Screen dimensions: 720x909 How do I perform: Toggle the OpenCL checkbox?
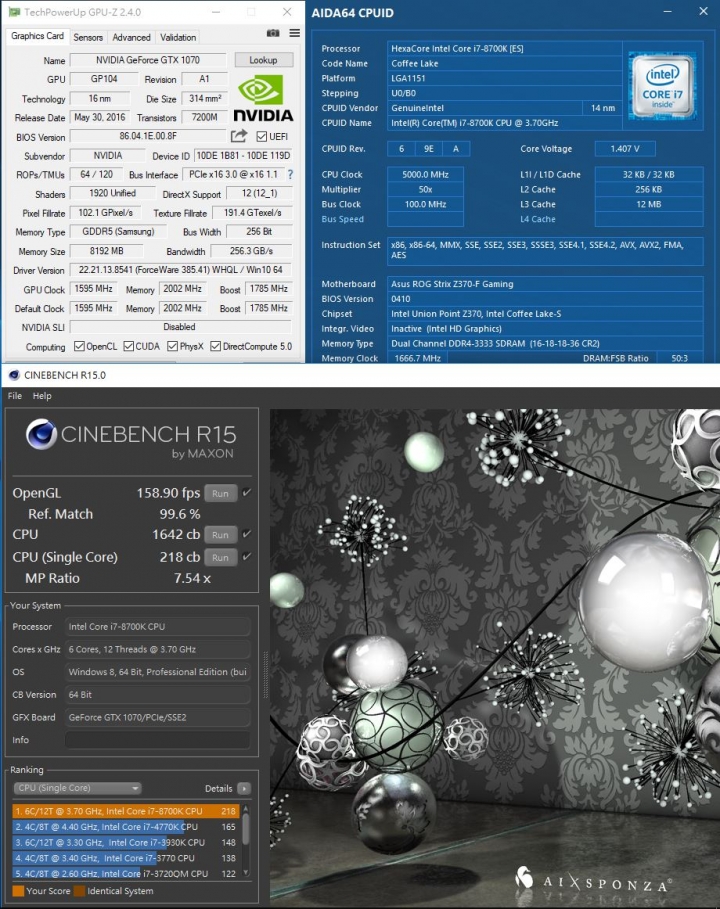[x=79, y=346]
